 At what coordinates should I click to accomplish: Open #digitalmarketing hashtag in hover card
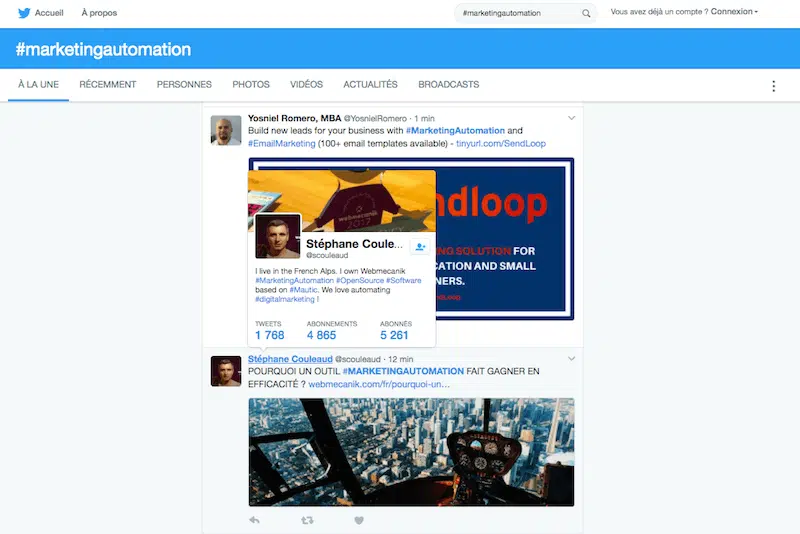tap(285, 299)
